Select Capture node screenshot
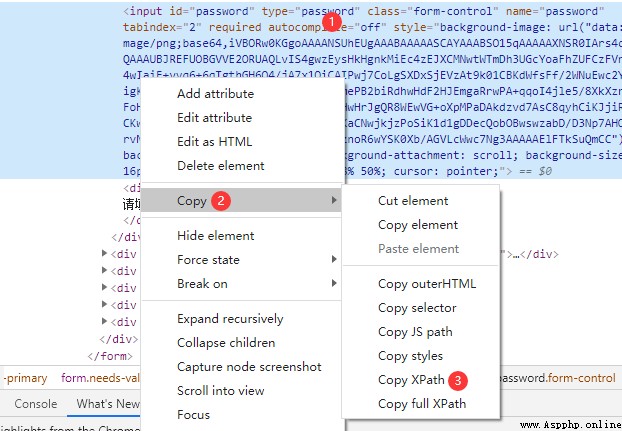The image size is (622, 431). (x=249, y=367)
